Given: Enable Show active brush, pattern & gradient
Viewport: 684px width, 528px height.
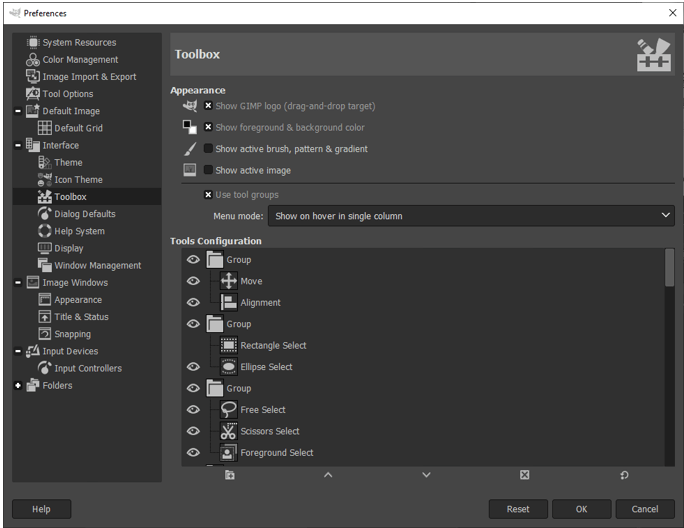Looking at the screenshot, I should (x=209, y=148).
